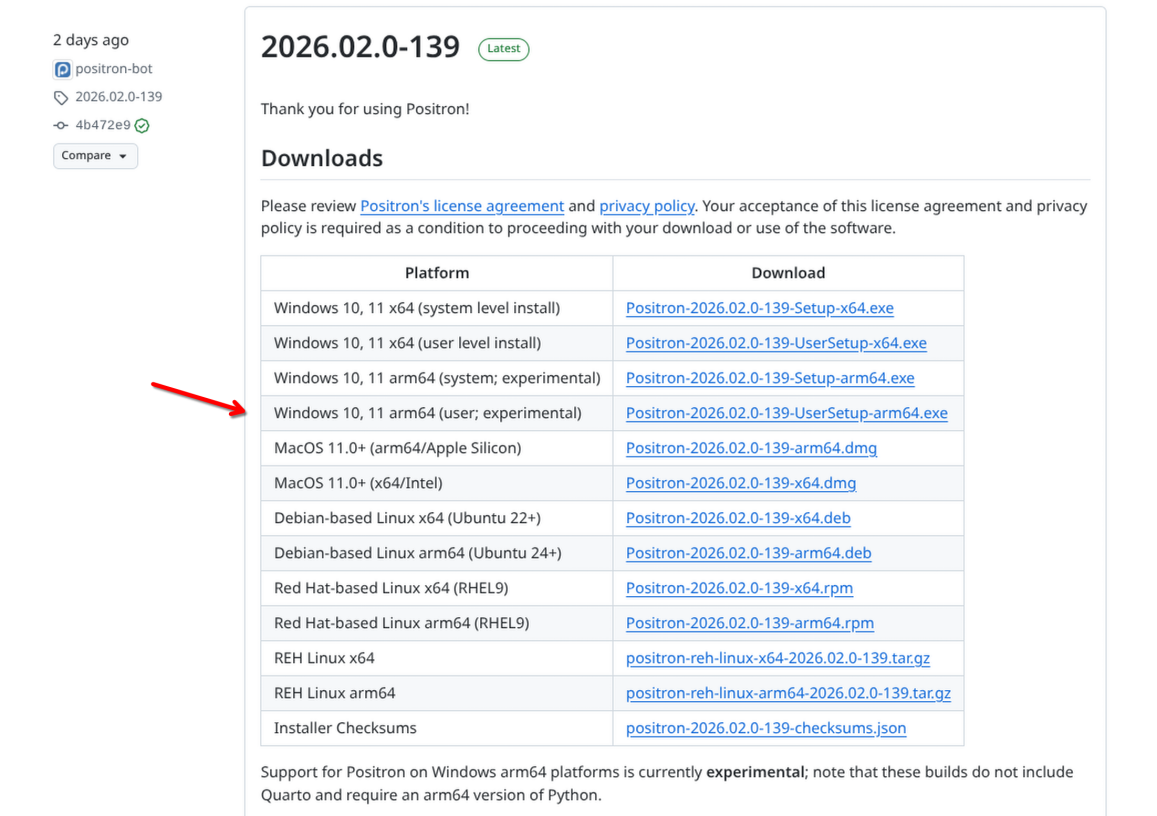Click the Latest release badge
The height and width of the screenshot is (816, 1157).
point(503,48)
